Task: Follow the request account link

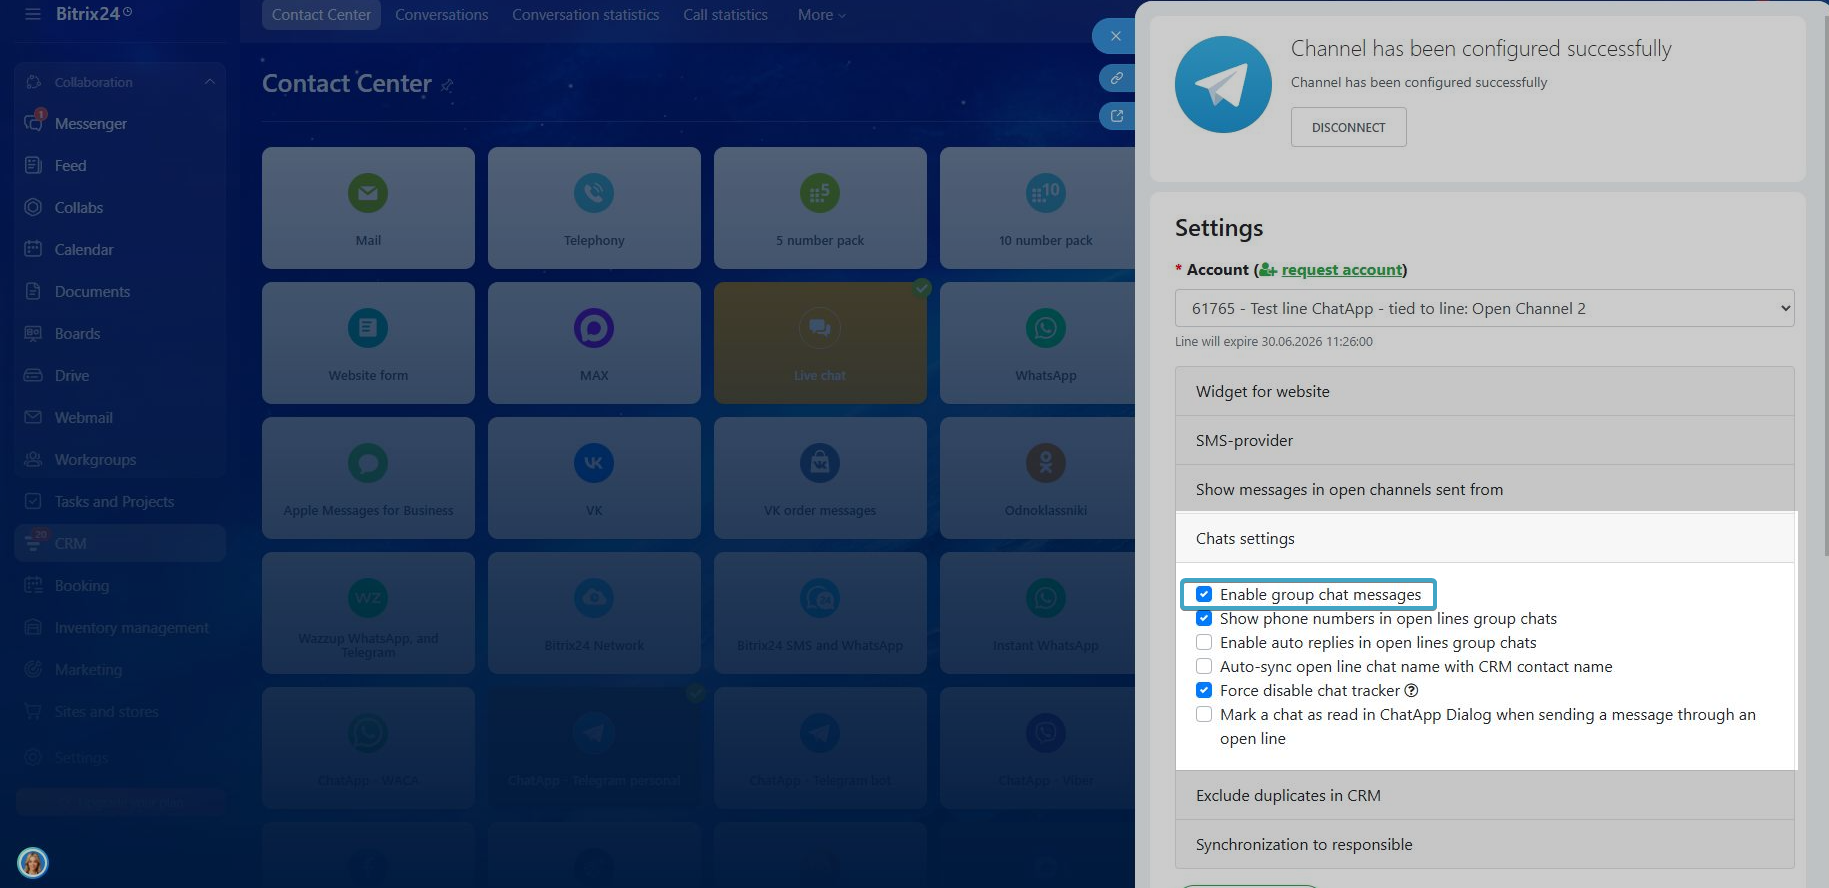Action: click(1341, 270)
